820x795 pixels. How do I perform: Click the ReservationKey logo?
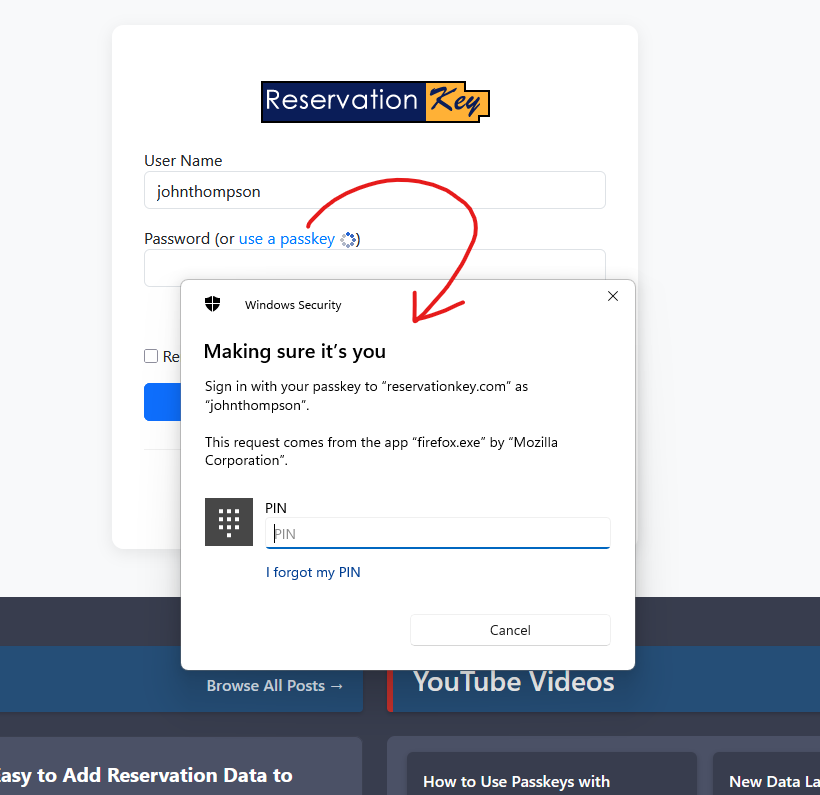(x=375, y=102)
